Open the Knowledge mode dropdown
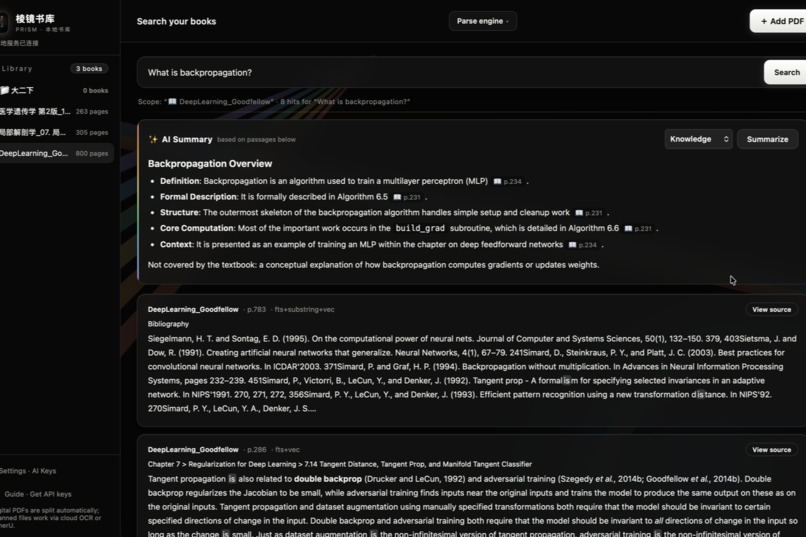 pyautogui.click(x=698, y=139)
